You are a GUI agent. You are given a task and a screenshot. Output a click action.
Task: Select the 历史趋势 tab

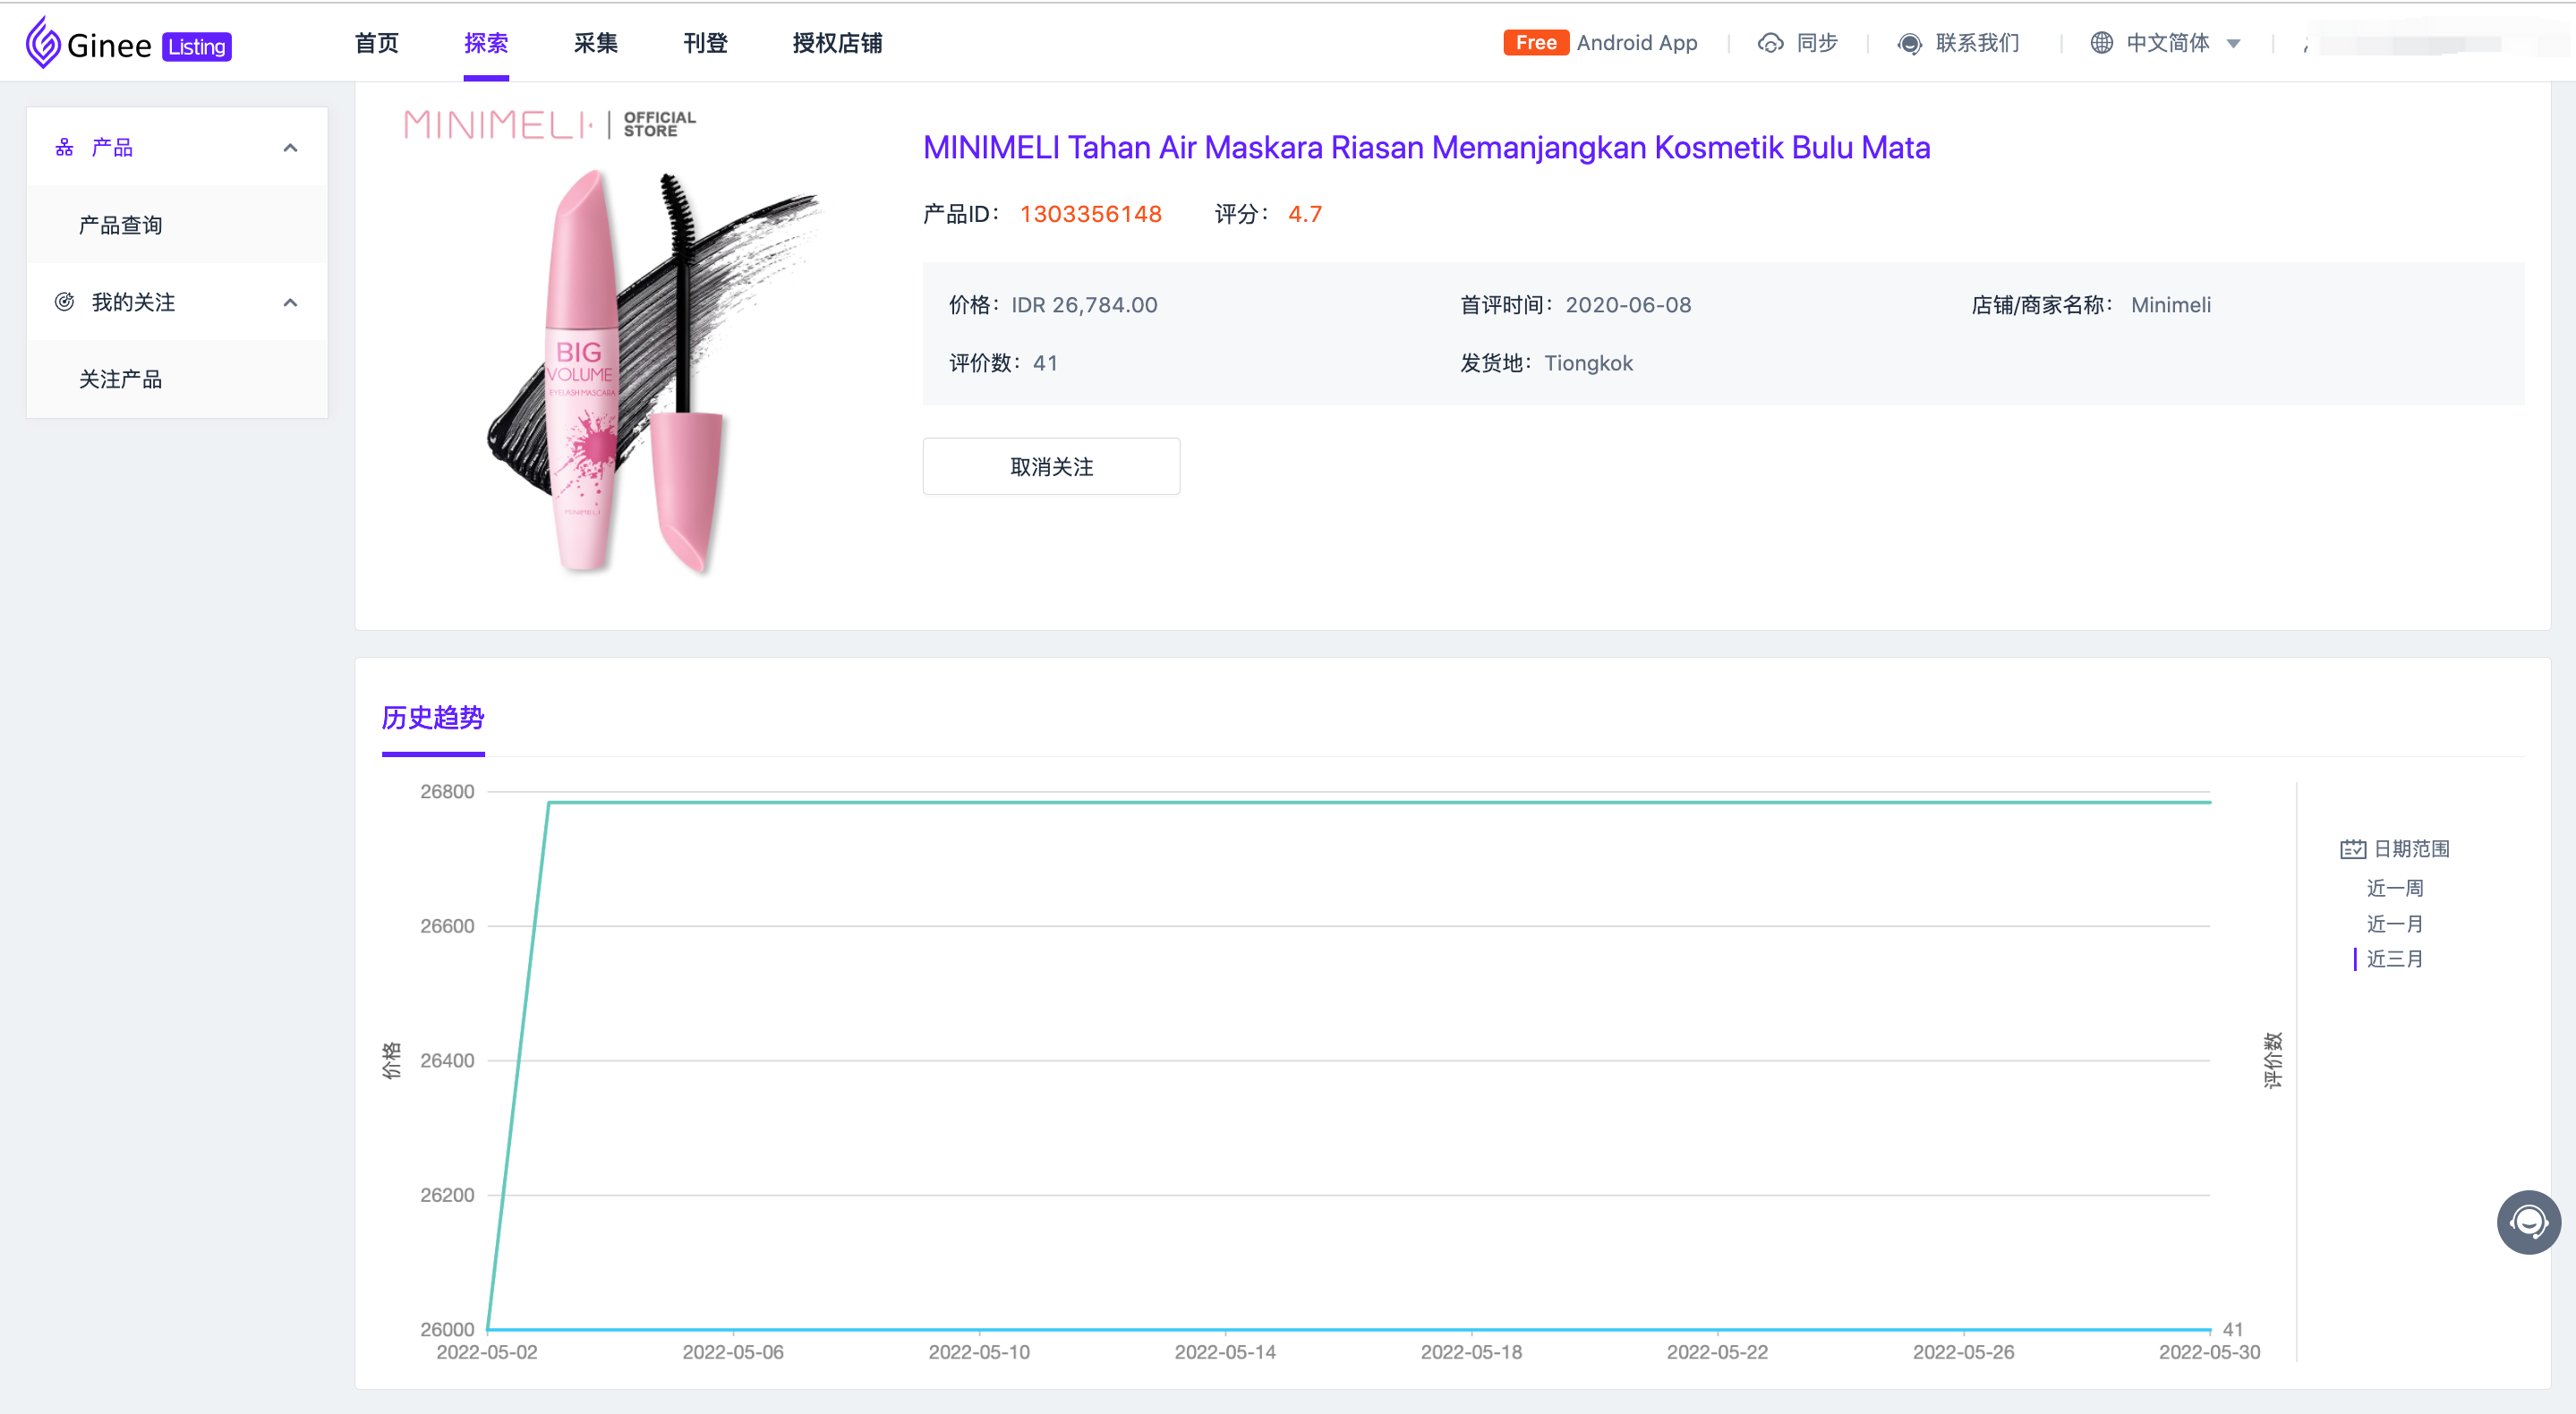(x=433, y=718)
